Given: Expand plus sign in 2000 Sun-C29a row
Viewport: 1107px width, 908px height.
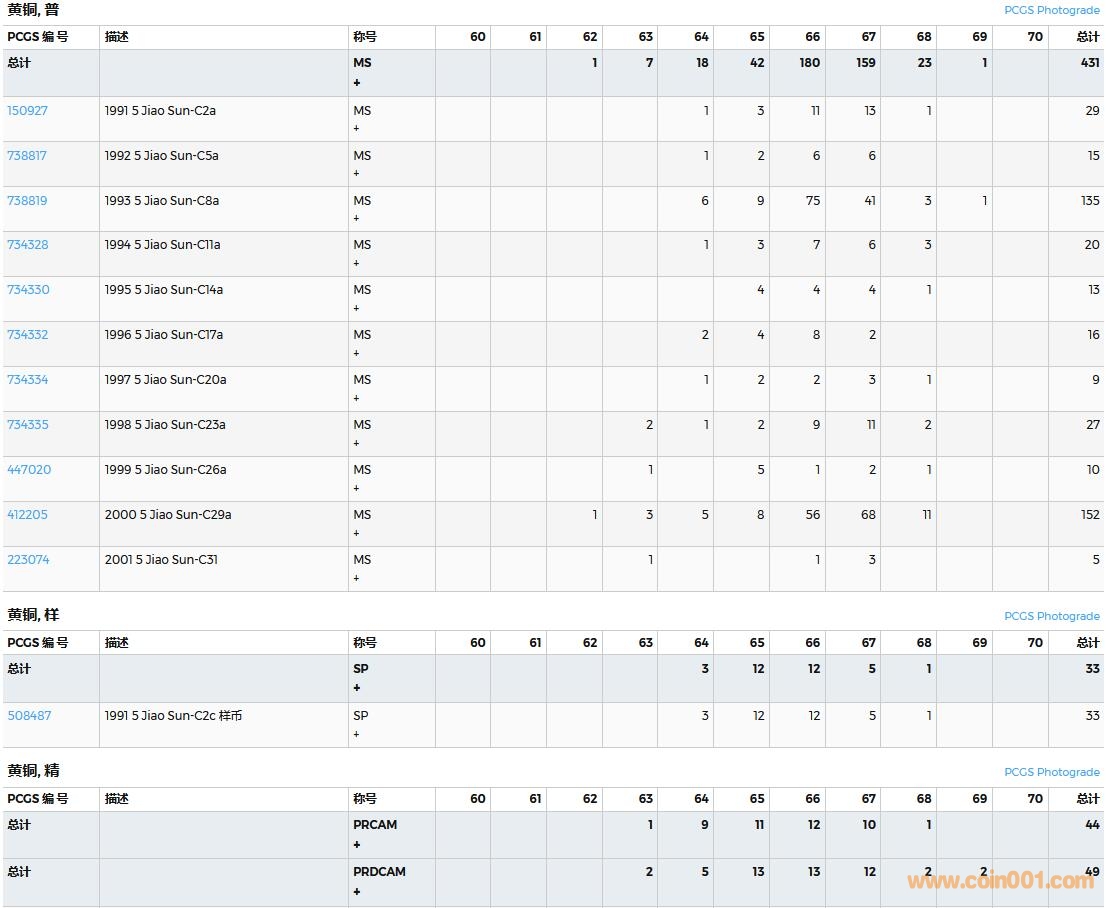Looking at the screenshot, I should point(356,533).
